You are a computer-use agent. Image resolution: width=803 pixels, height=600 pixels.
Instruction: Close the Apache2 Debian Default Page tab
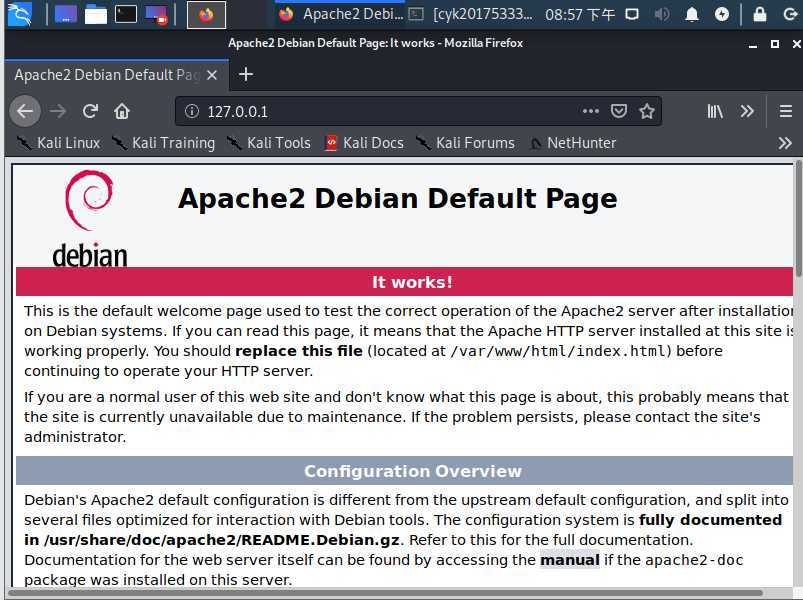click(212, 75)
